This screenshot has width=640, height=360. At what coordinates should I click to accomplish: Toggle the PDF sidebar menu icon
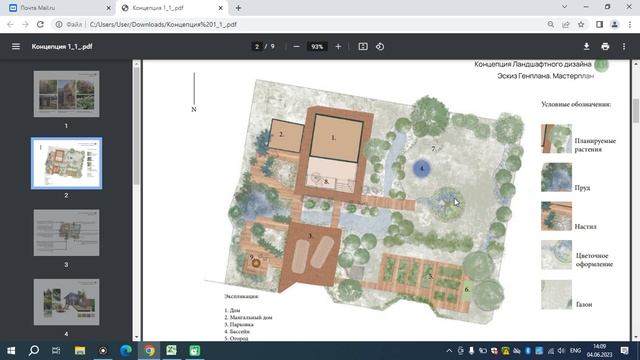16,47
